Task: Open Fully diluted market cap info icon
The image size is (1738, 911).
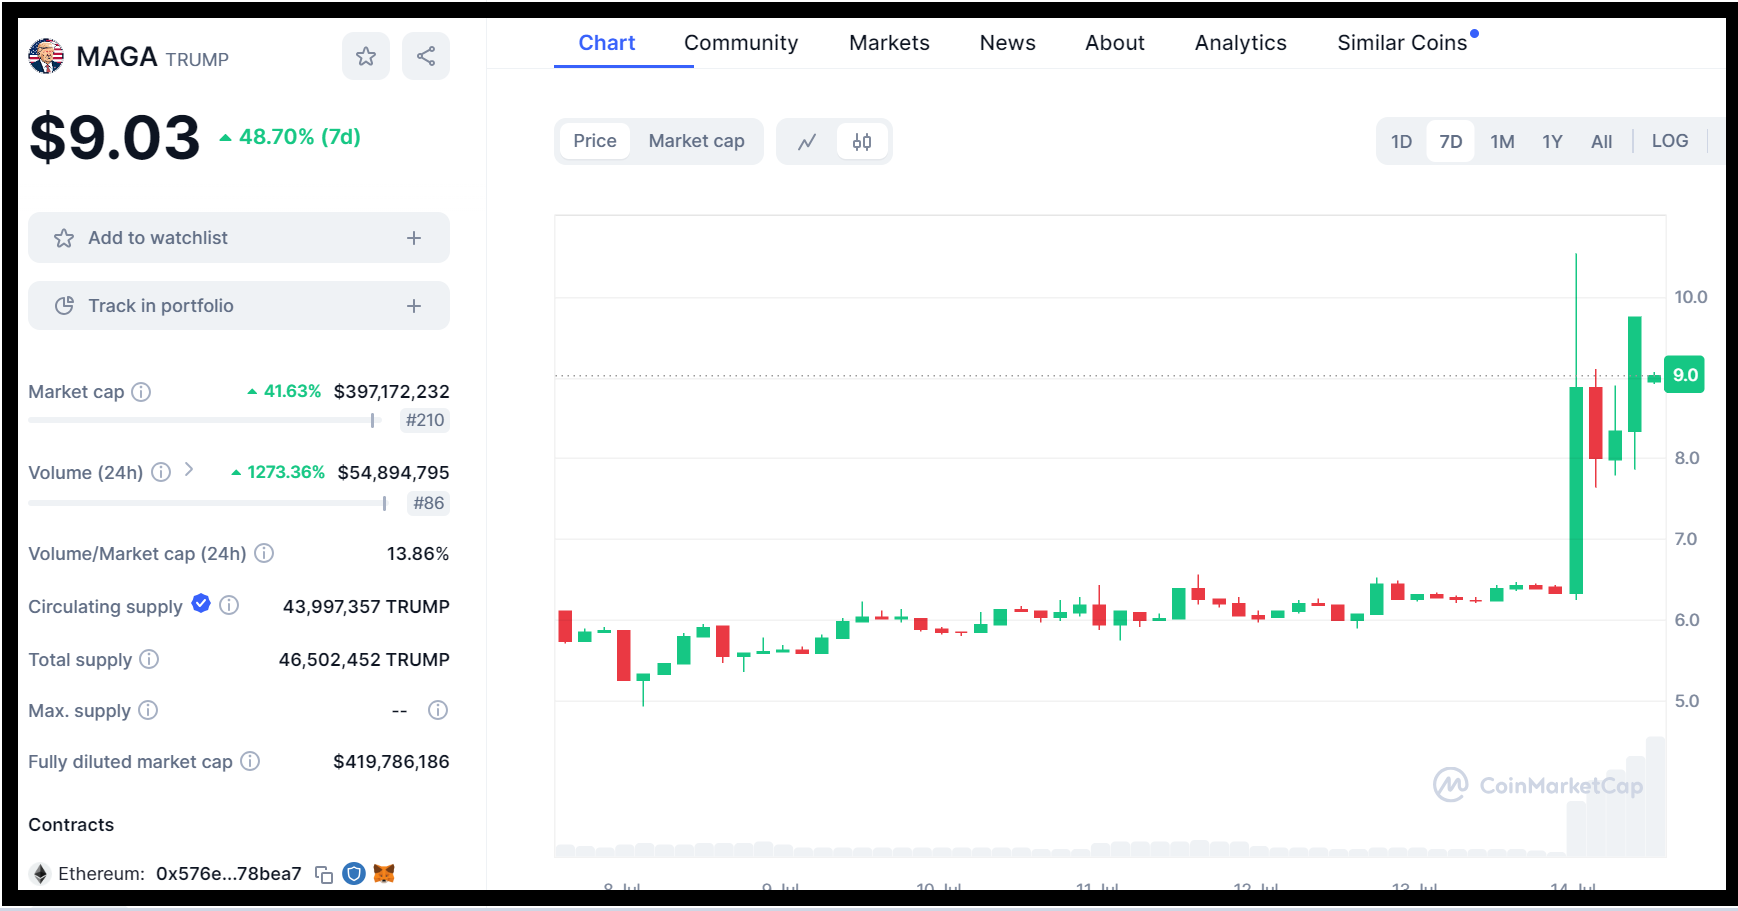Action: coord(250,761)
